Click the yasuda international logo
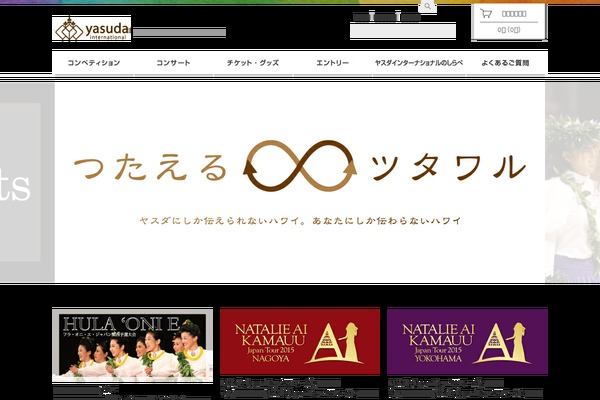The width and height of the screenshot is (600, 400). 91,29
